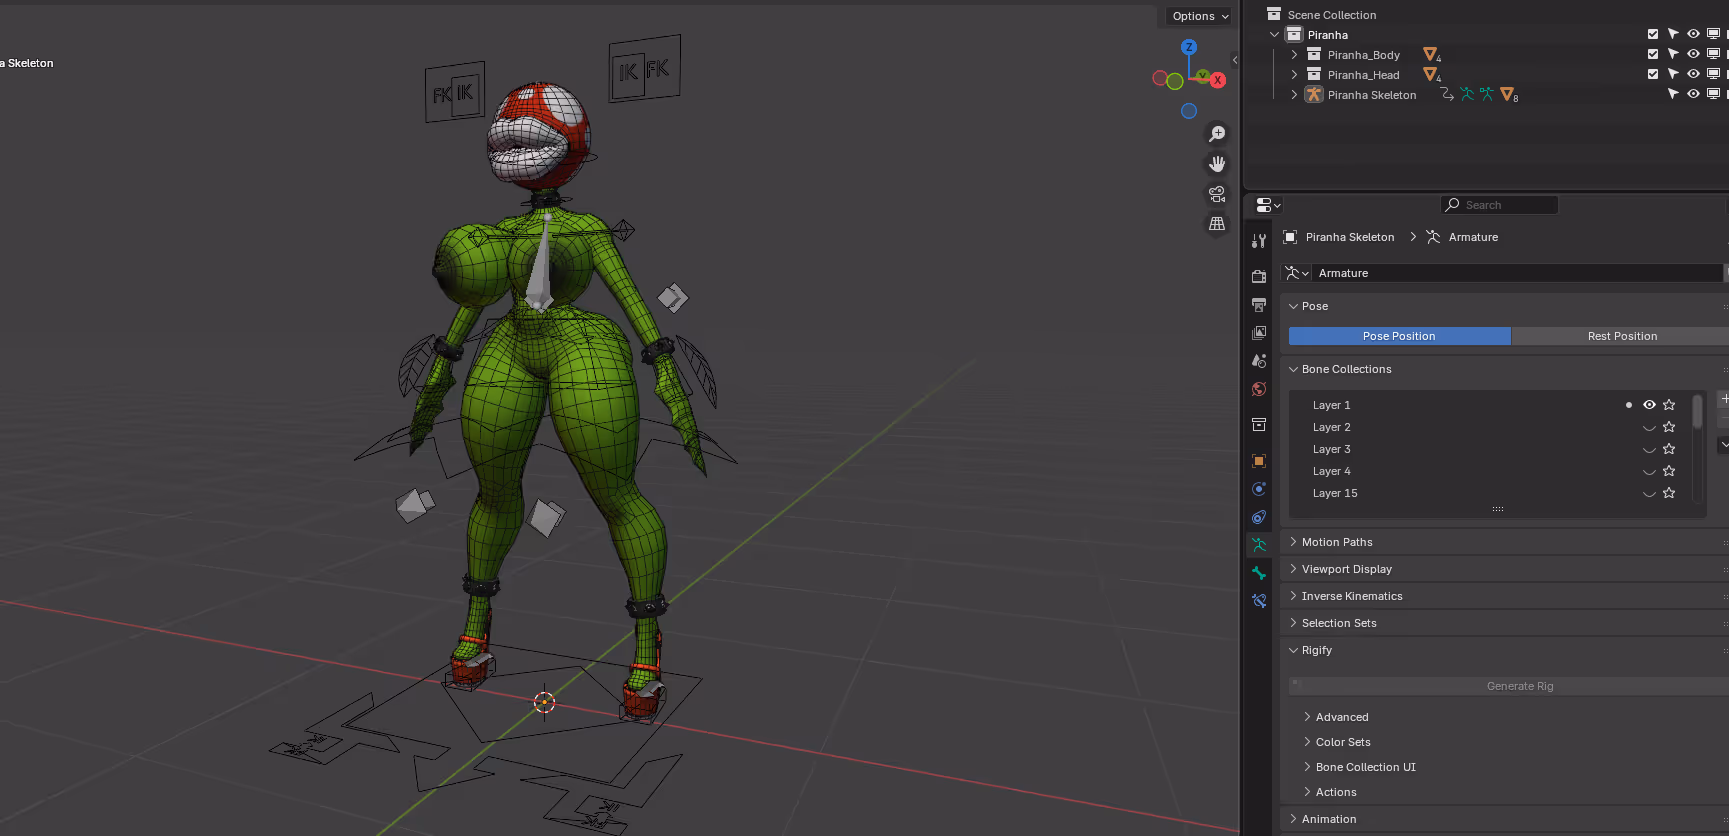The image size is (1729, 836).
Task: Collapse the Piranha collection in outliner
Action: click(x=1274, y=35)
